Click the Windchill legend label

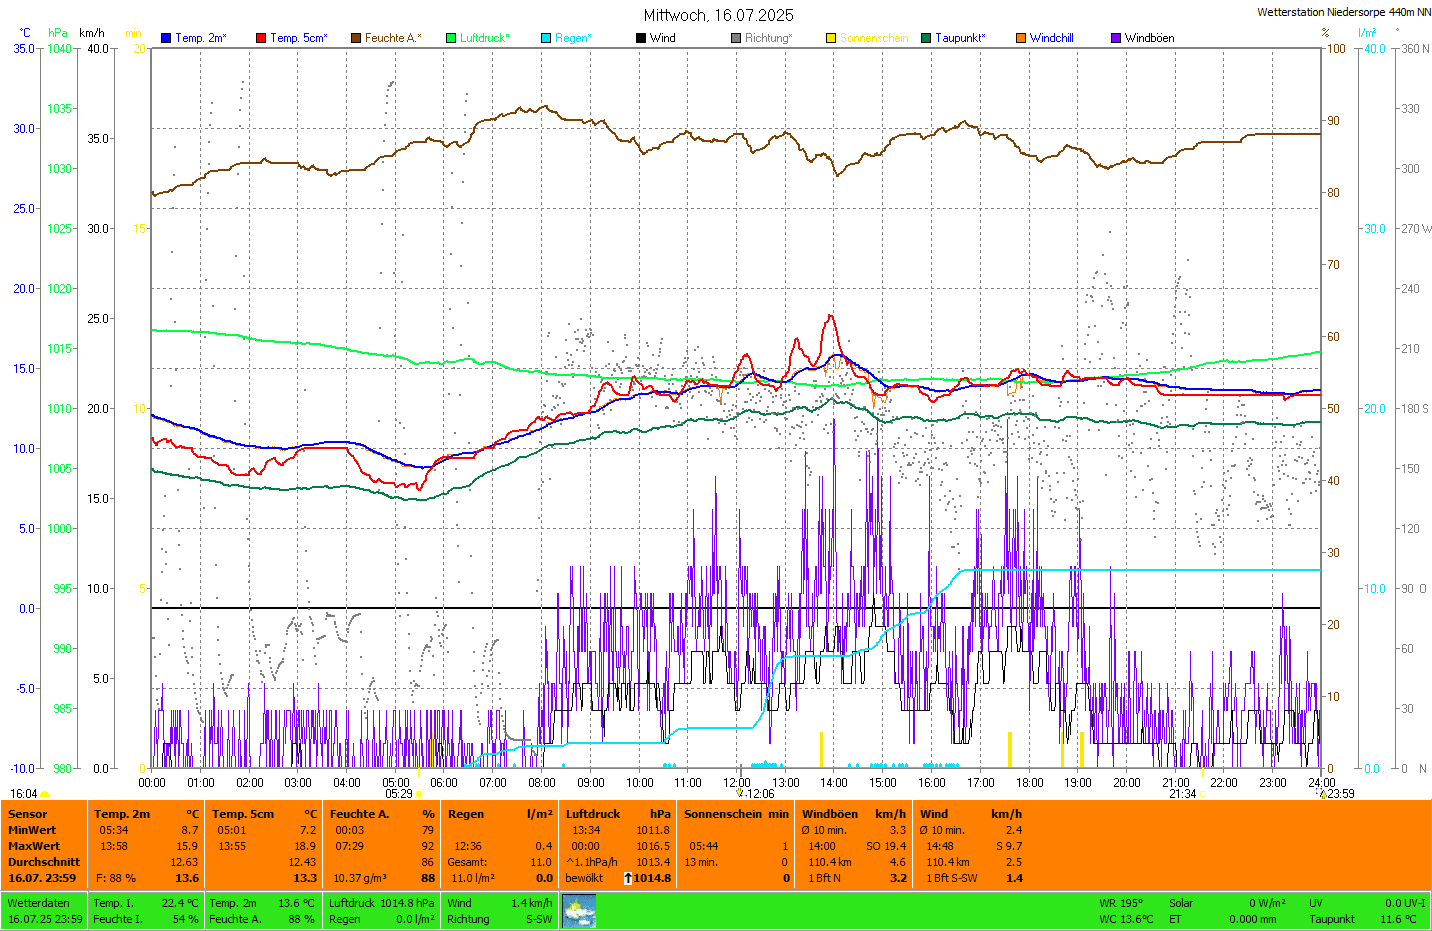[x=1051, y=38]
